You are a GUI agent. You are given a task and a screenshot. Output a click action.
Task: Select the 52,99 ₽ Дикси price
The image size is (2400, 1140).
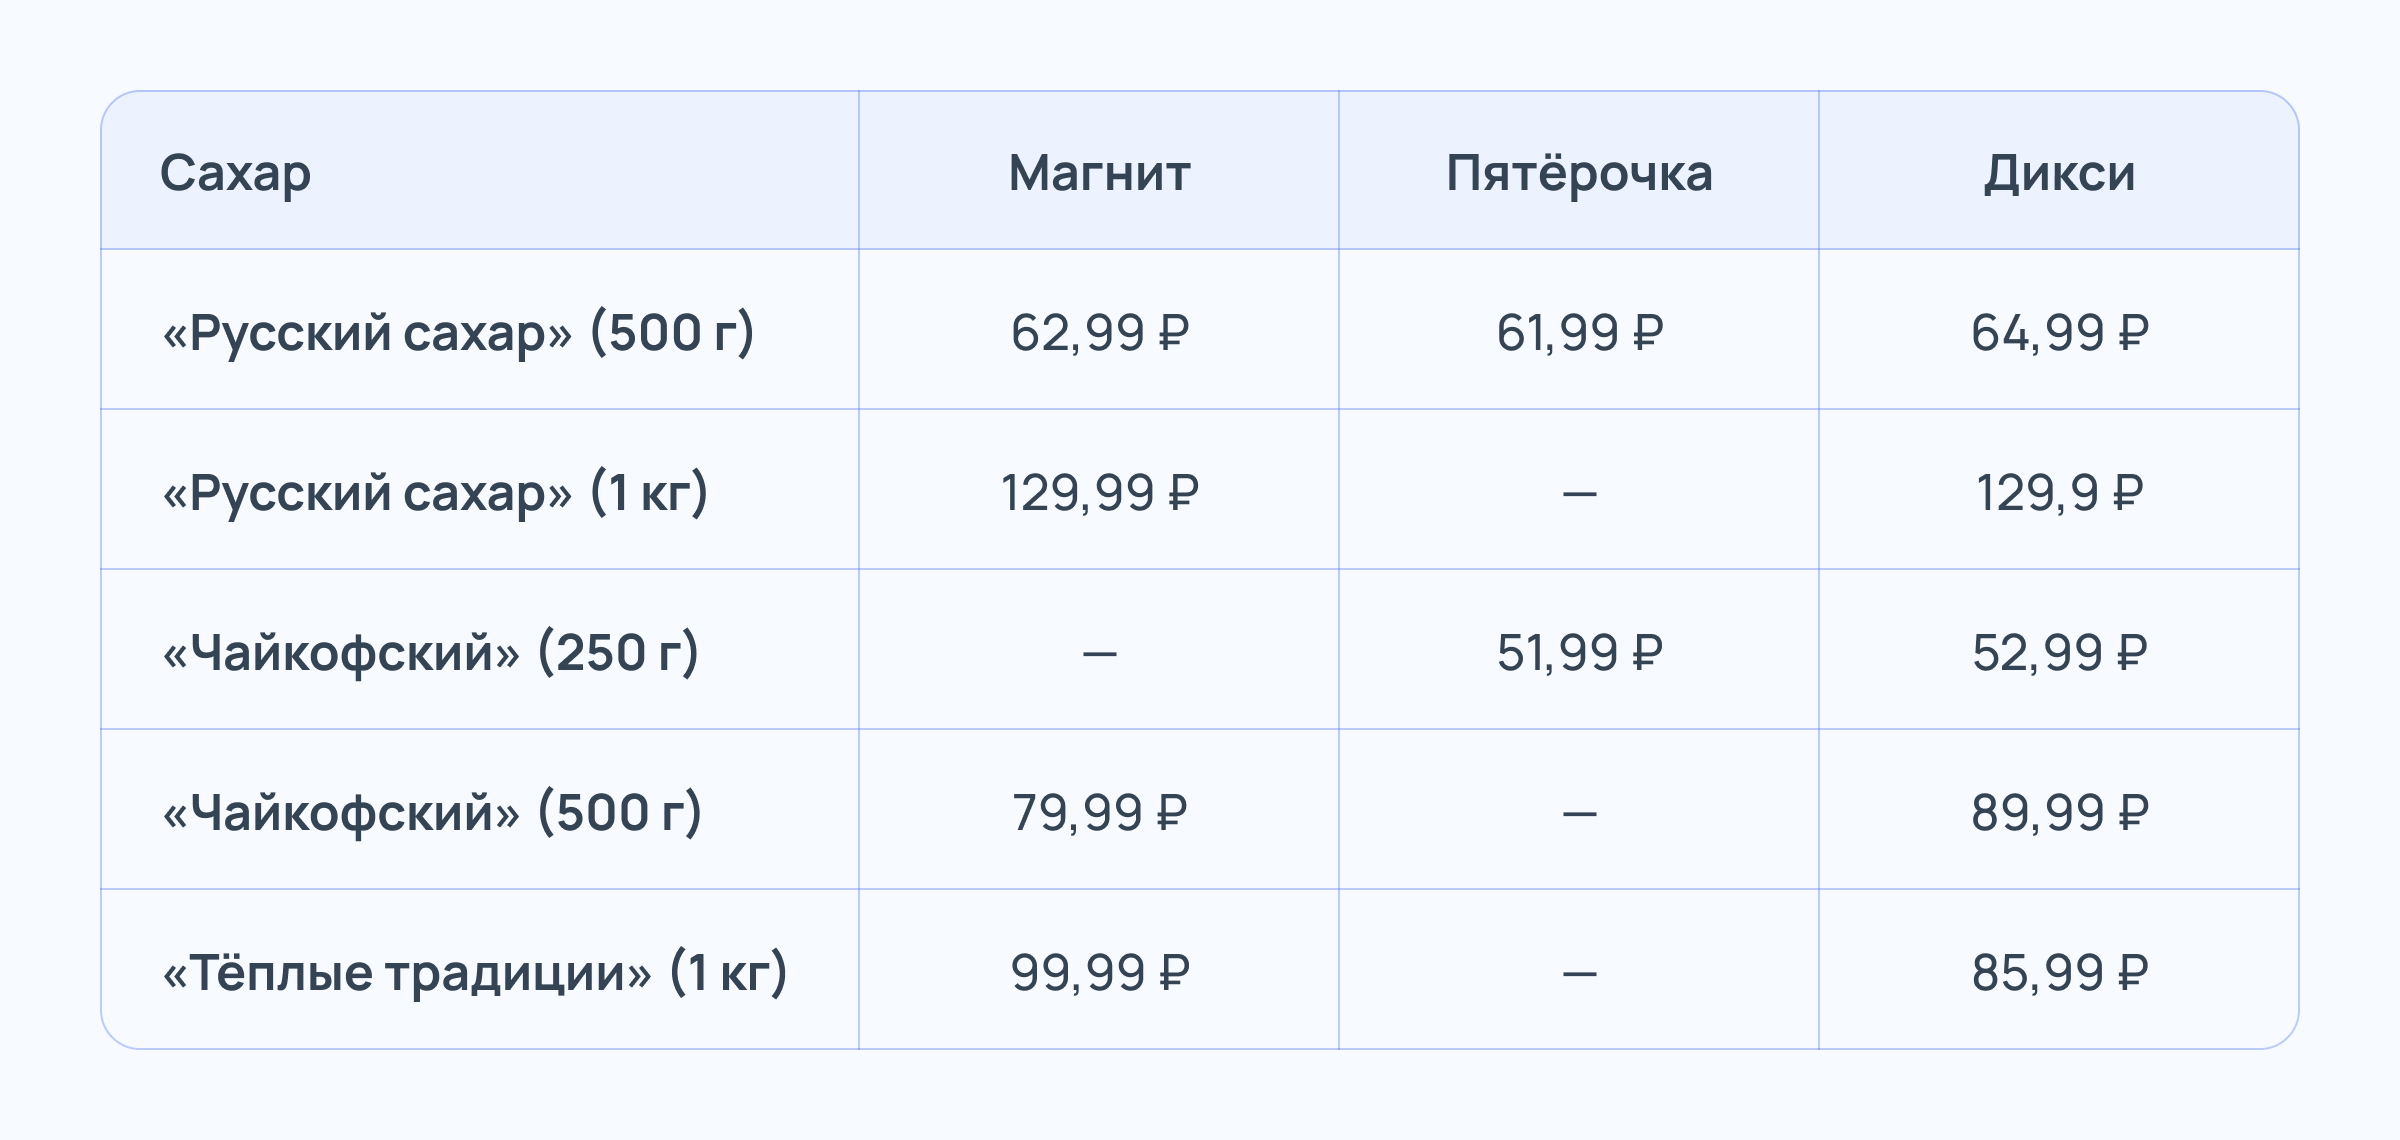(x=2059, y=652)
